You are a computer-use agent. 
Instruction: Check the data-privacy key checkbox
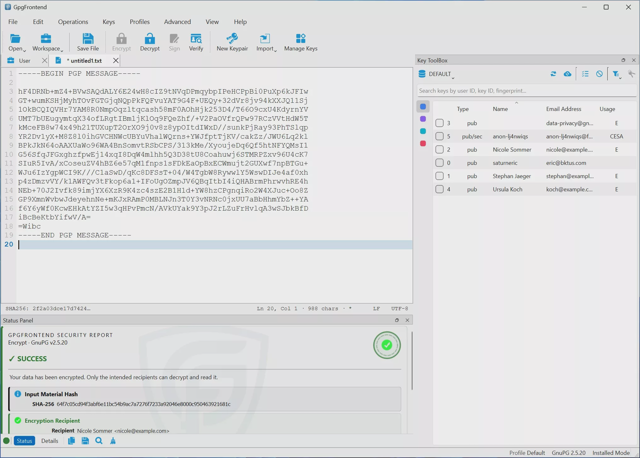click(x=439, y=123)
